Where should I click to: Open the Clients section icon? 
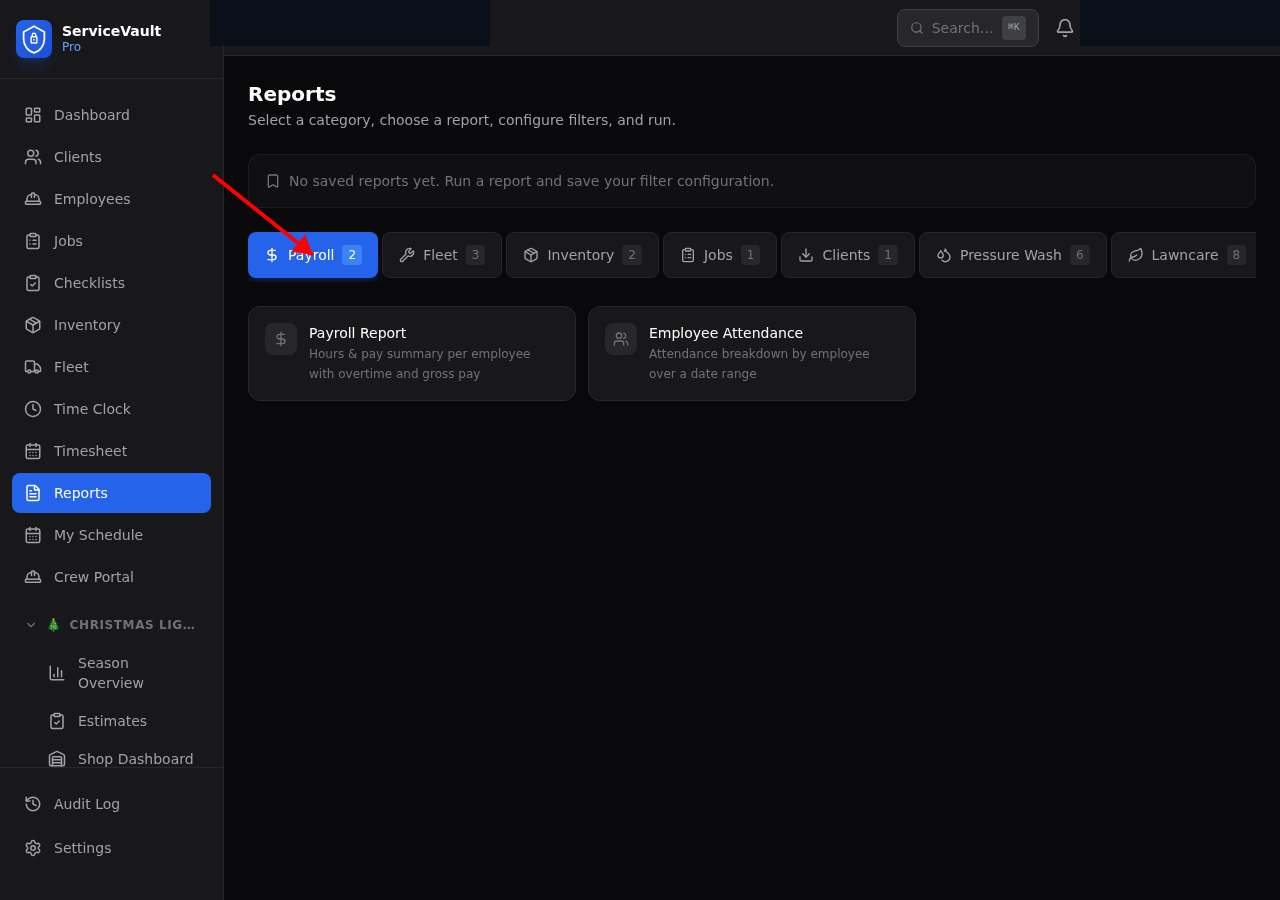31,156
